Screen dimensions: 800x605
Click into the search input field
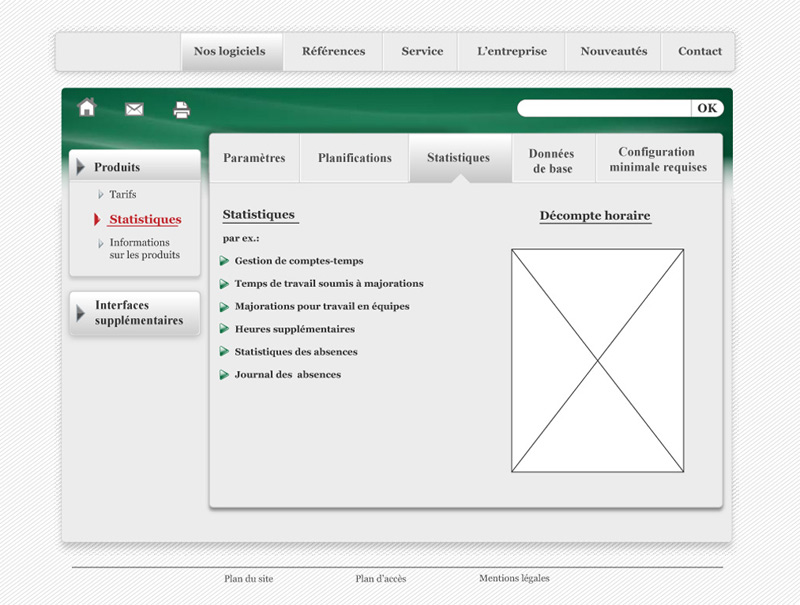(604, 108)
